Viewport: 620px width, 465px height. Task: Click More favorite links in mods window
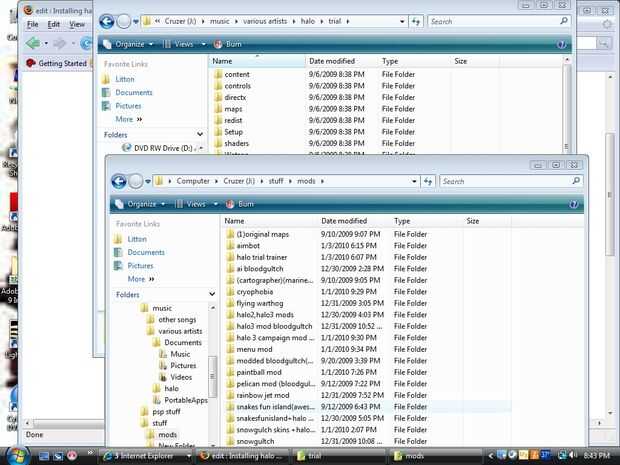pyautogui.click(x=141, y=279)
